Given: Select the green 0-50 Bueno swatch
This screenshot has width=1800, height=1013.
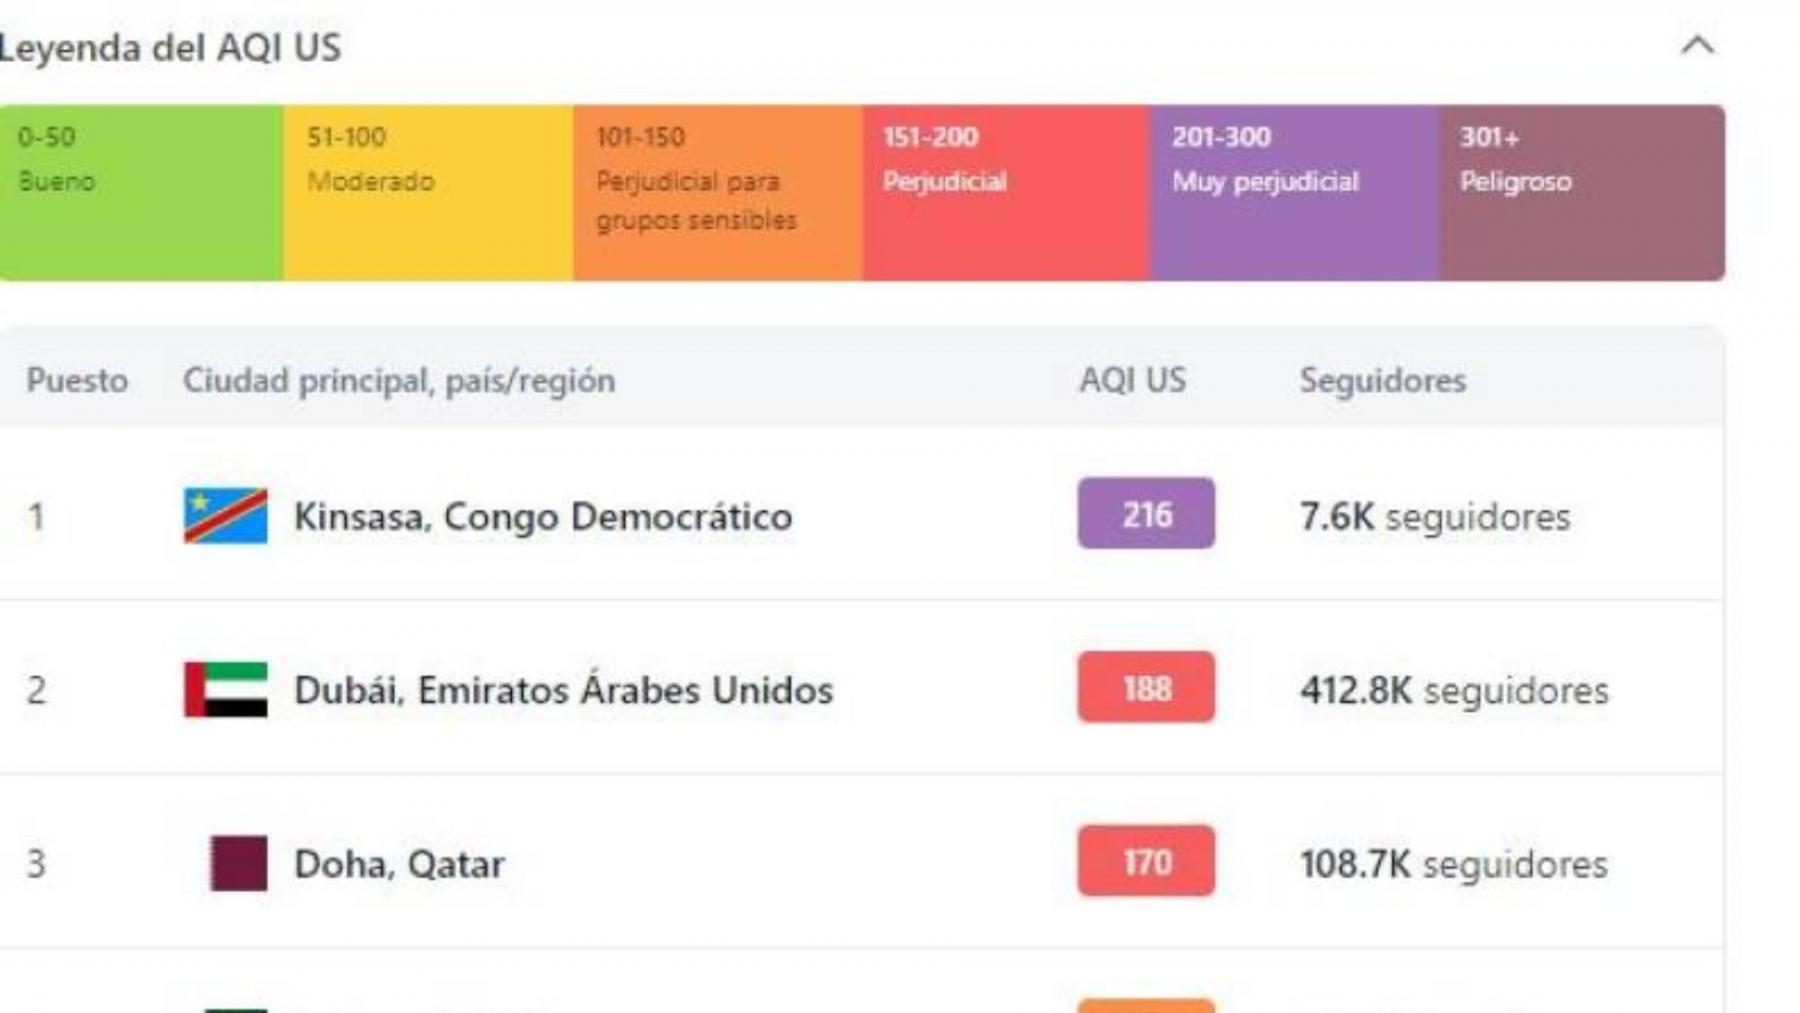Looking at the screenshot, I should point(141,193).
